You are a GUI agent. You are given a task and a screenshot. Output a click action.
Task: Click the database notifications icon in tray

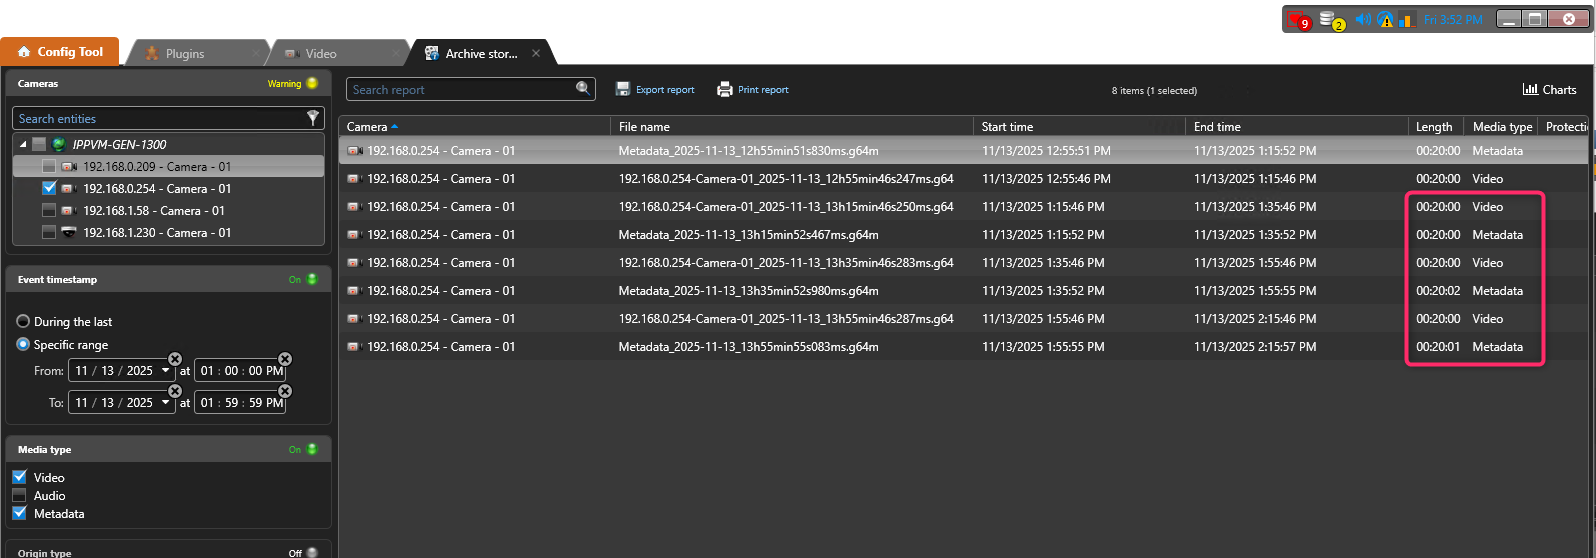1330,20
